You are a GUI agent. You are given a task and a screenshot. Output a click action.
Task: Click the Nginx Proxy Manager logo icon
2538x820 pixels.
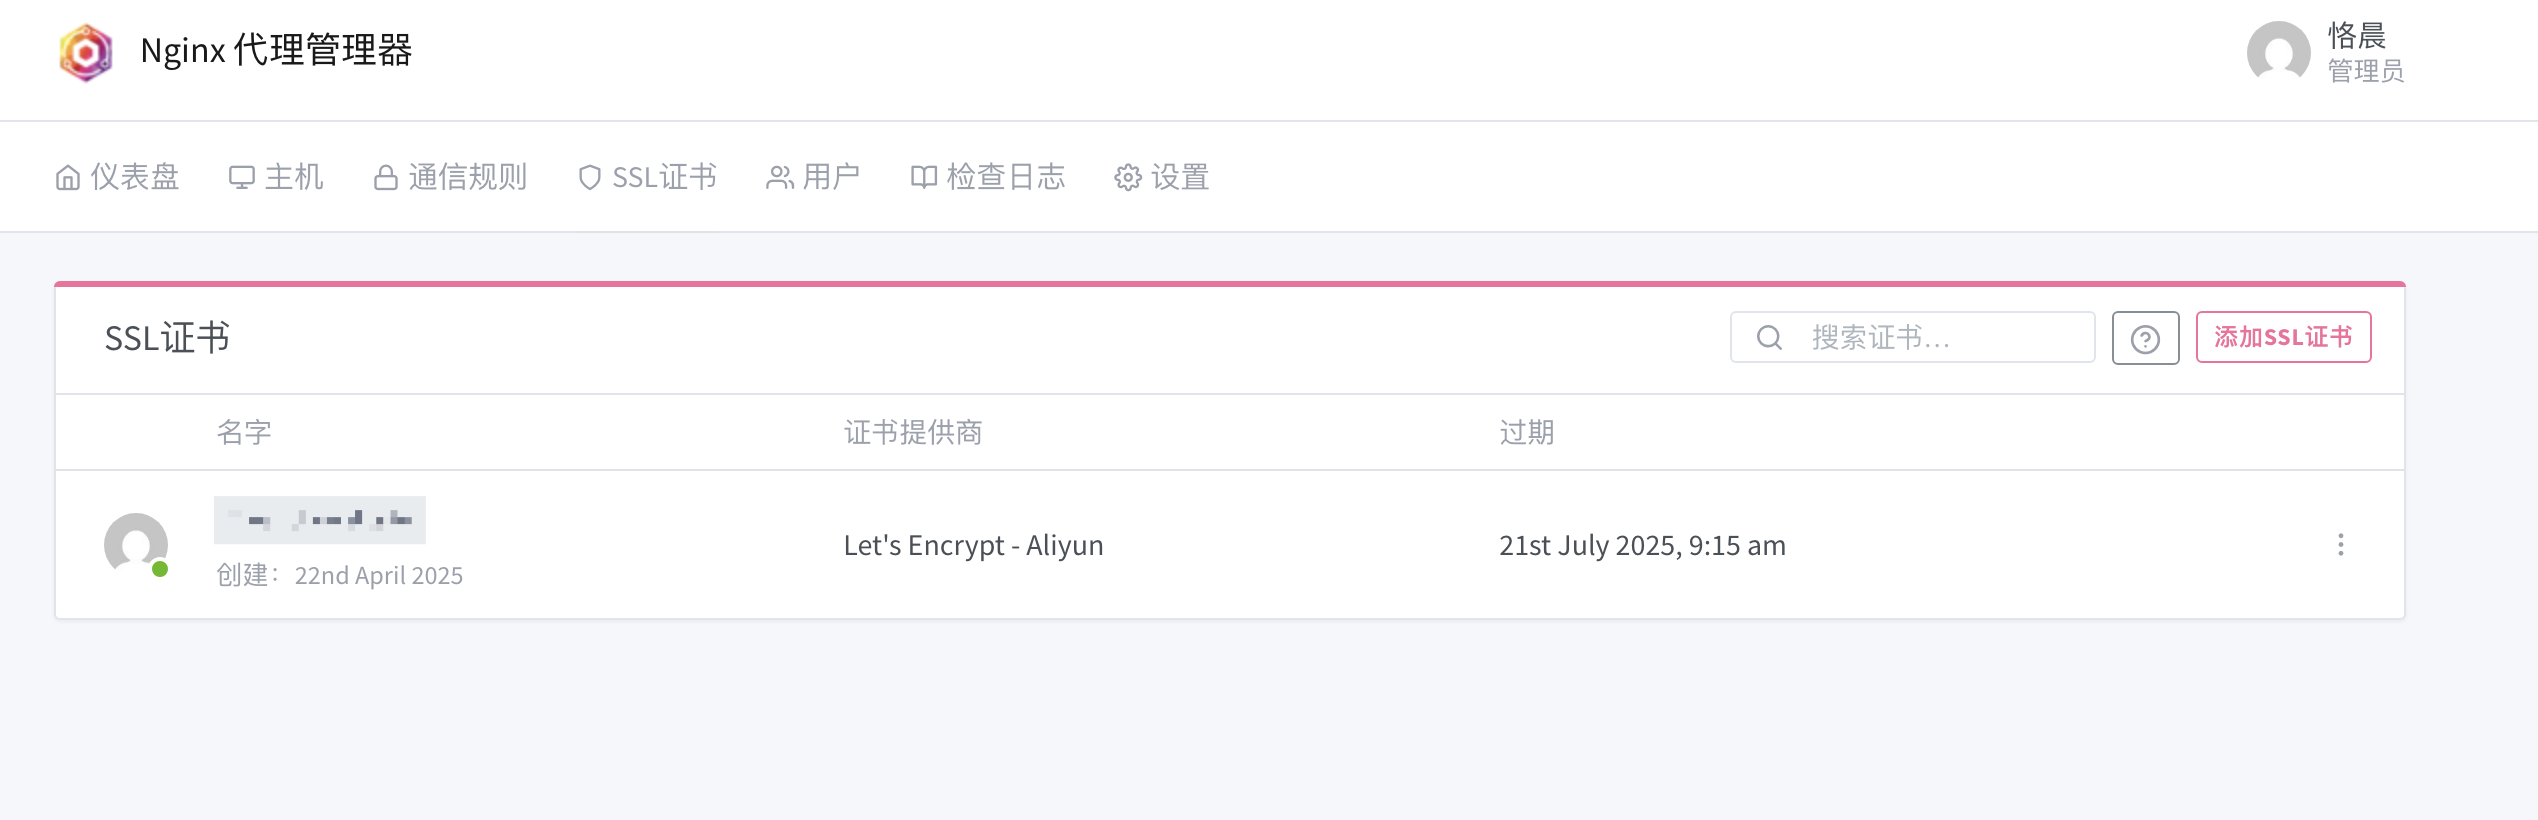86,52
